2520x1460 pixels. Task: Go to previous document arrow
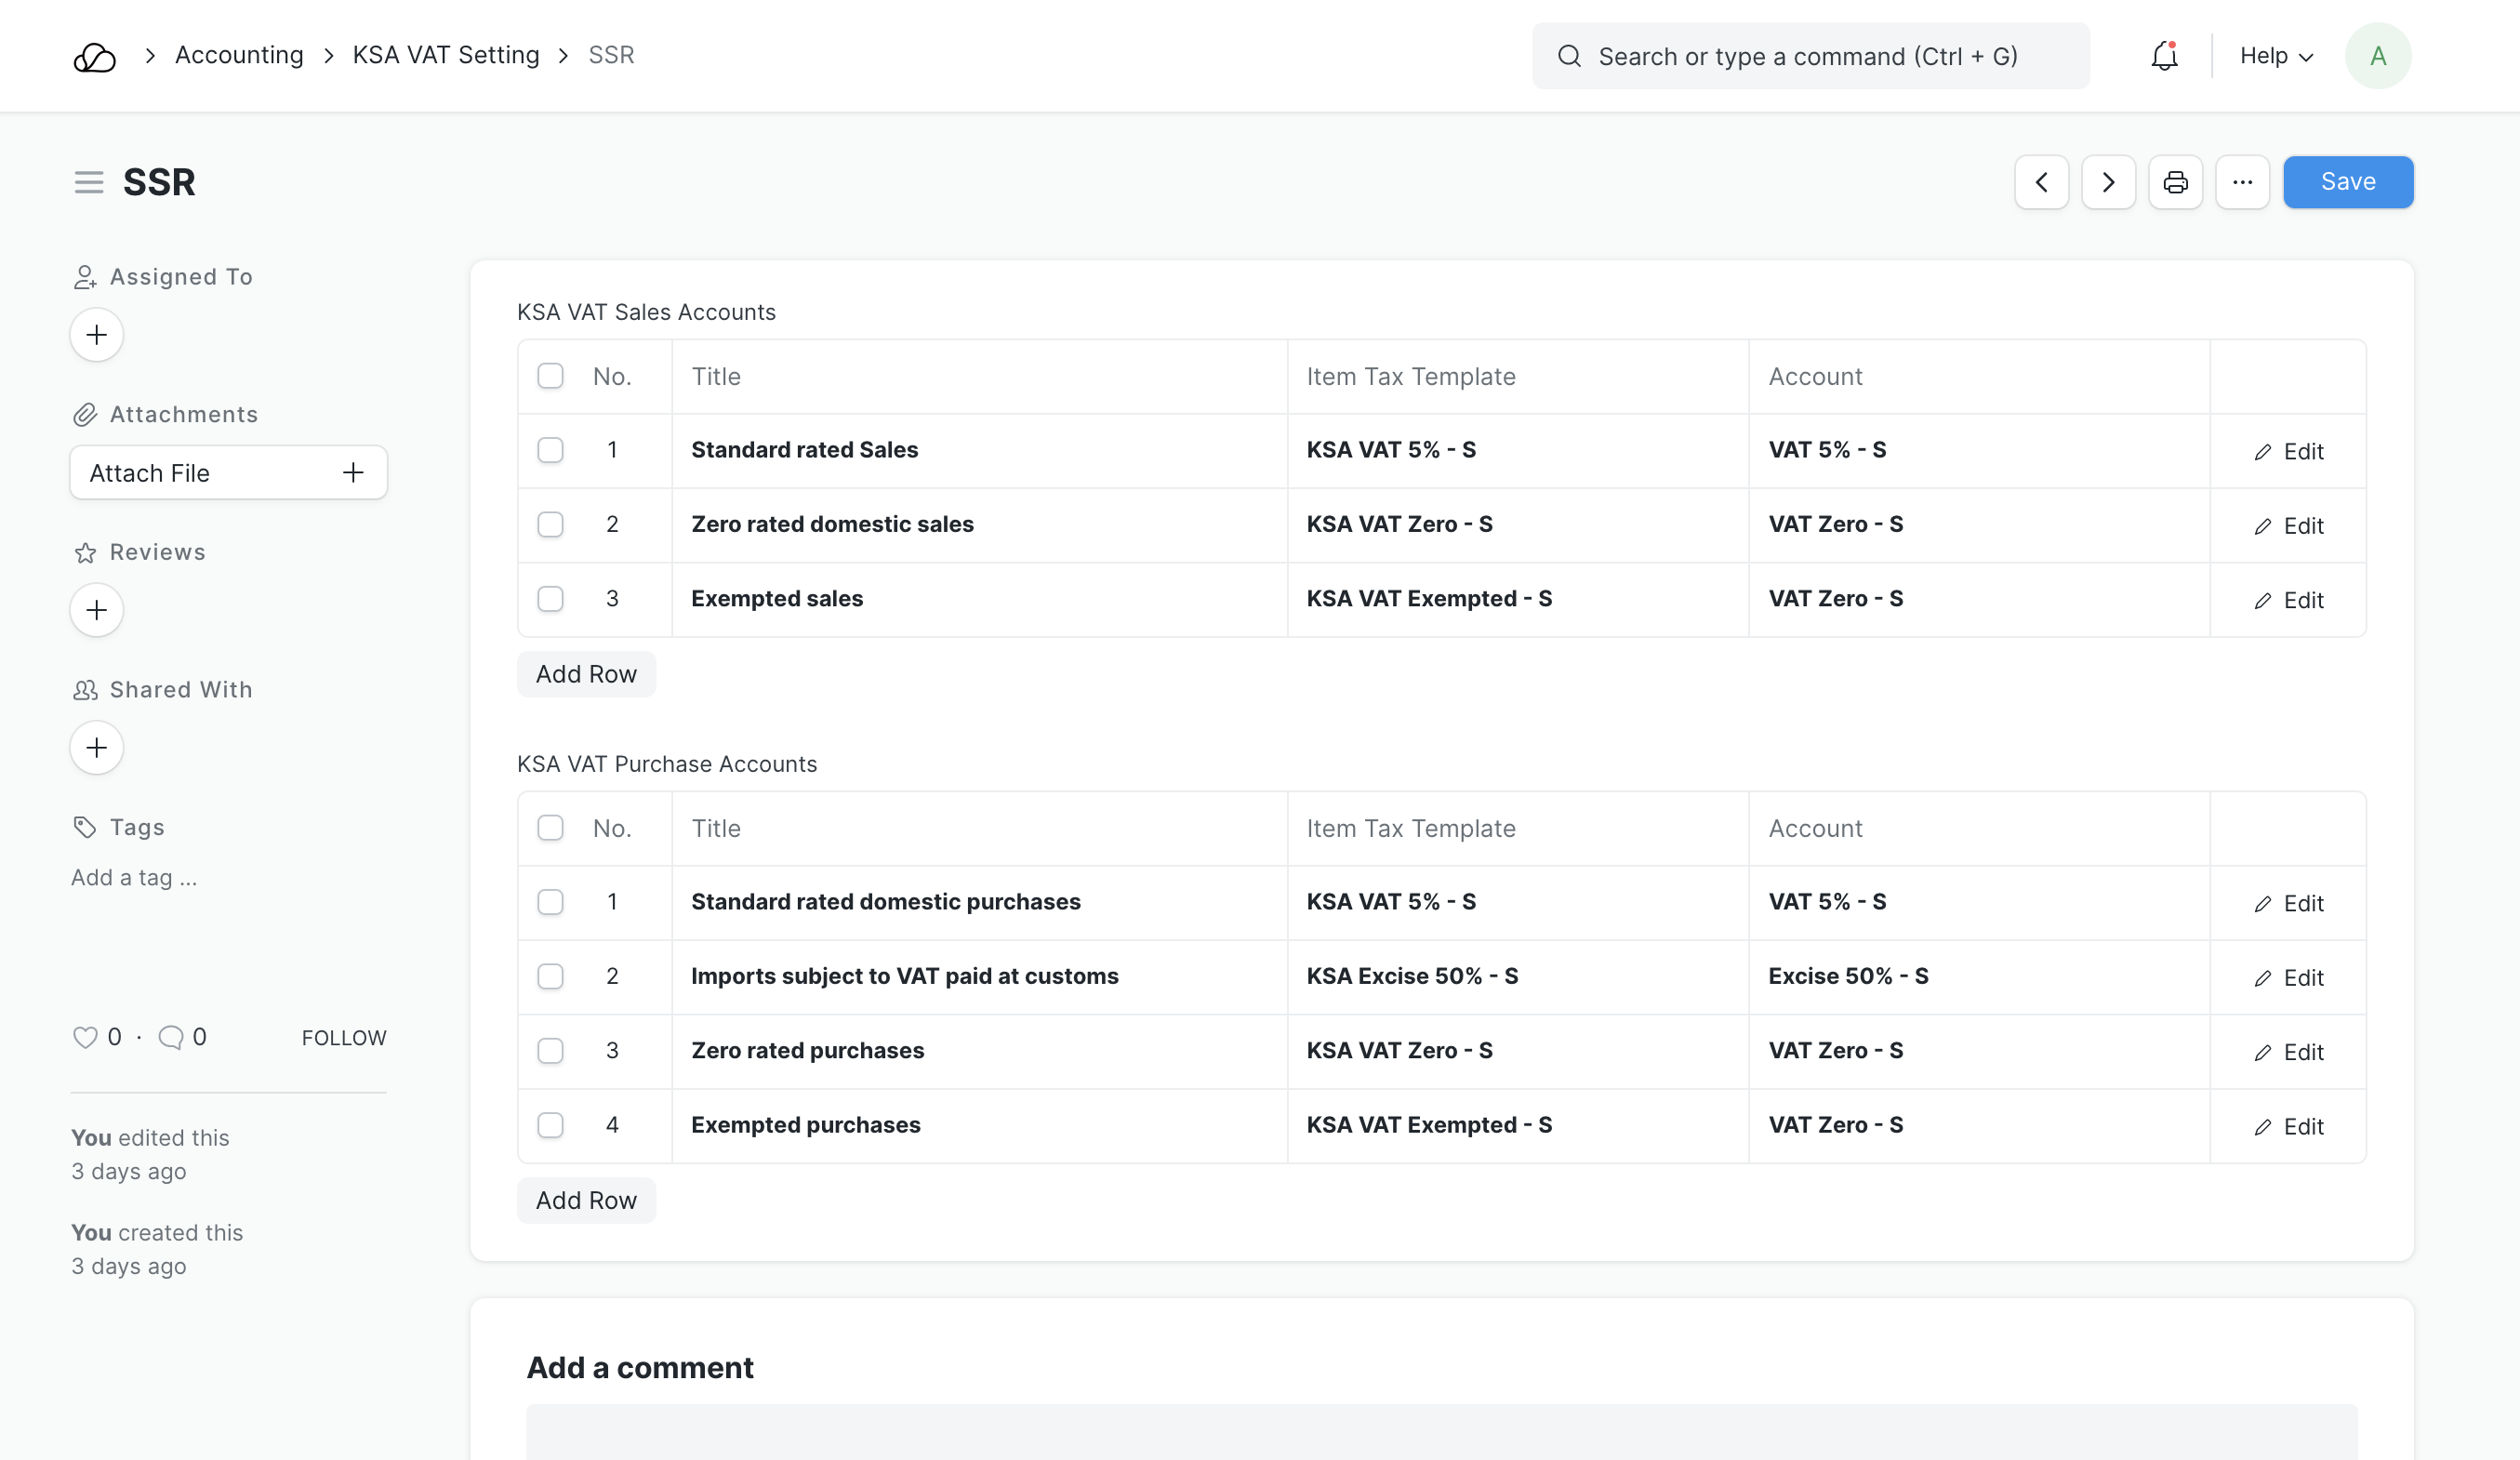(x=2041, y=182)
